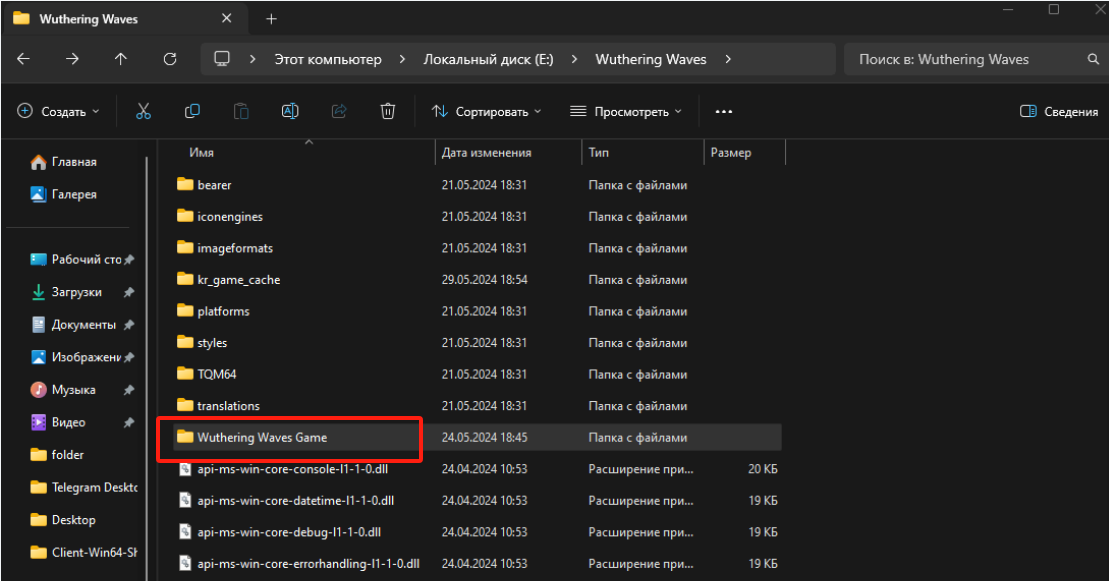Click Локальный диск (E:) breadcrumb
1109x581 pixels.
click(488, 59)
